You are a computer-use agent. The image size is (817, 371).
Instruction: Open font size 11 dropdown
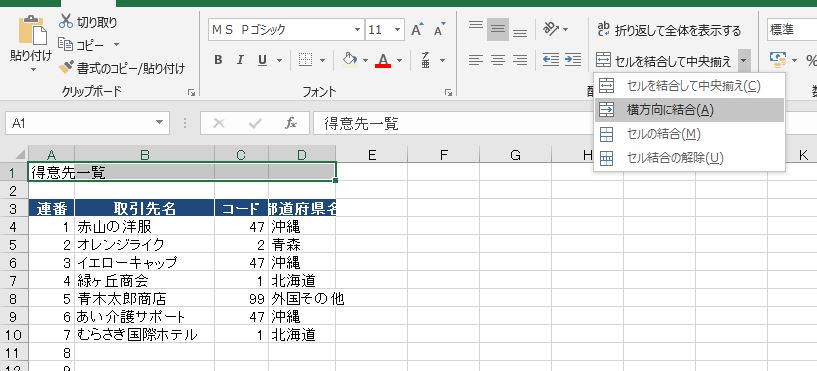(398, 30)
